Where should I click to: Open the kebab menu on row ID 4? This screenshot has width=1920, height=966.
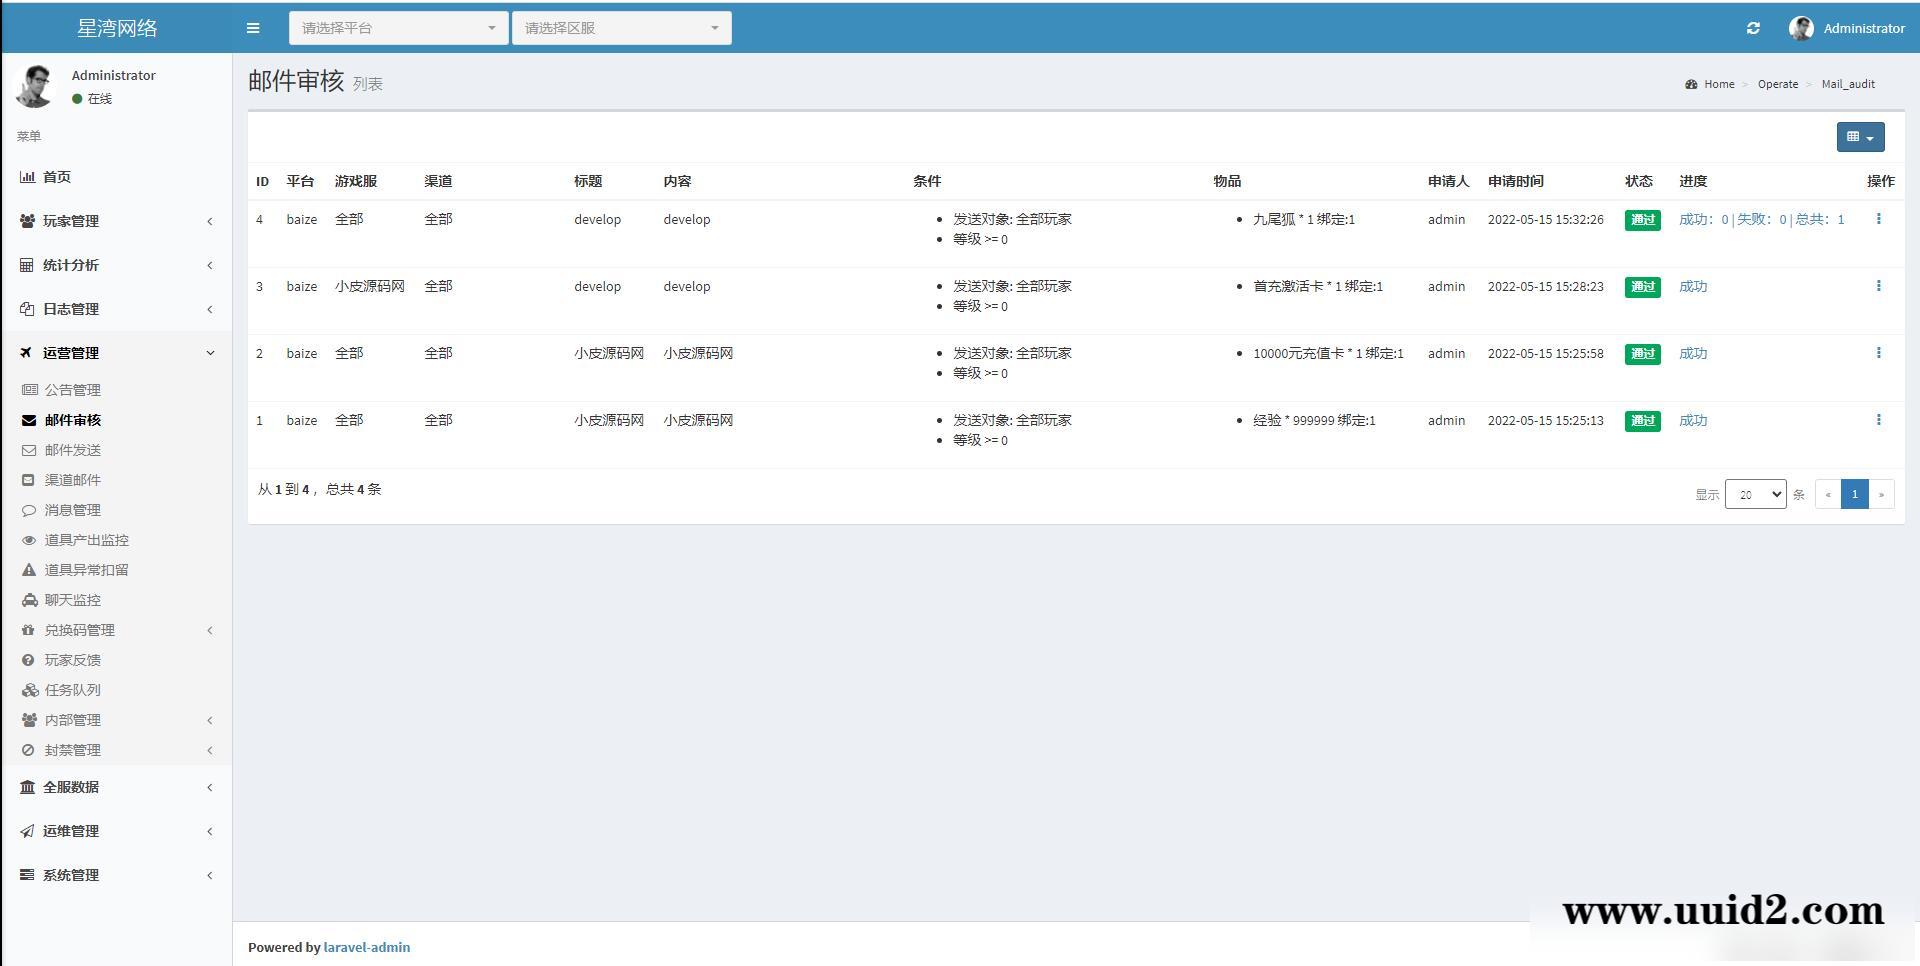pyautogui.click(x=1880, y=218)
